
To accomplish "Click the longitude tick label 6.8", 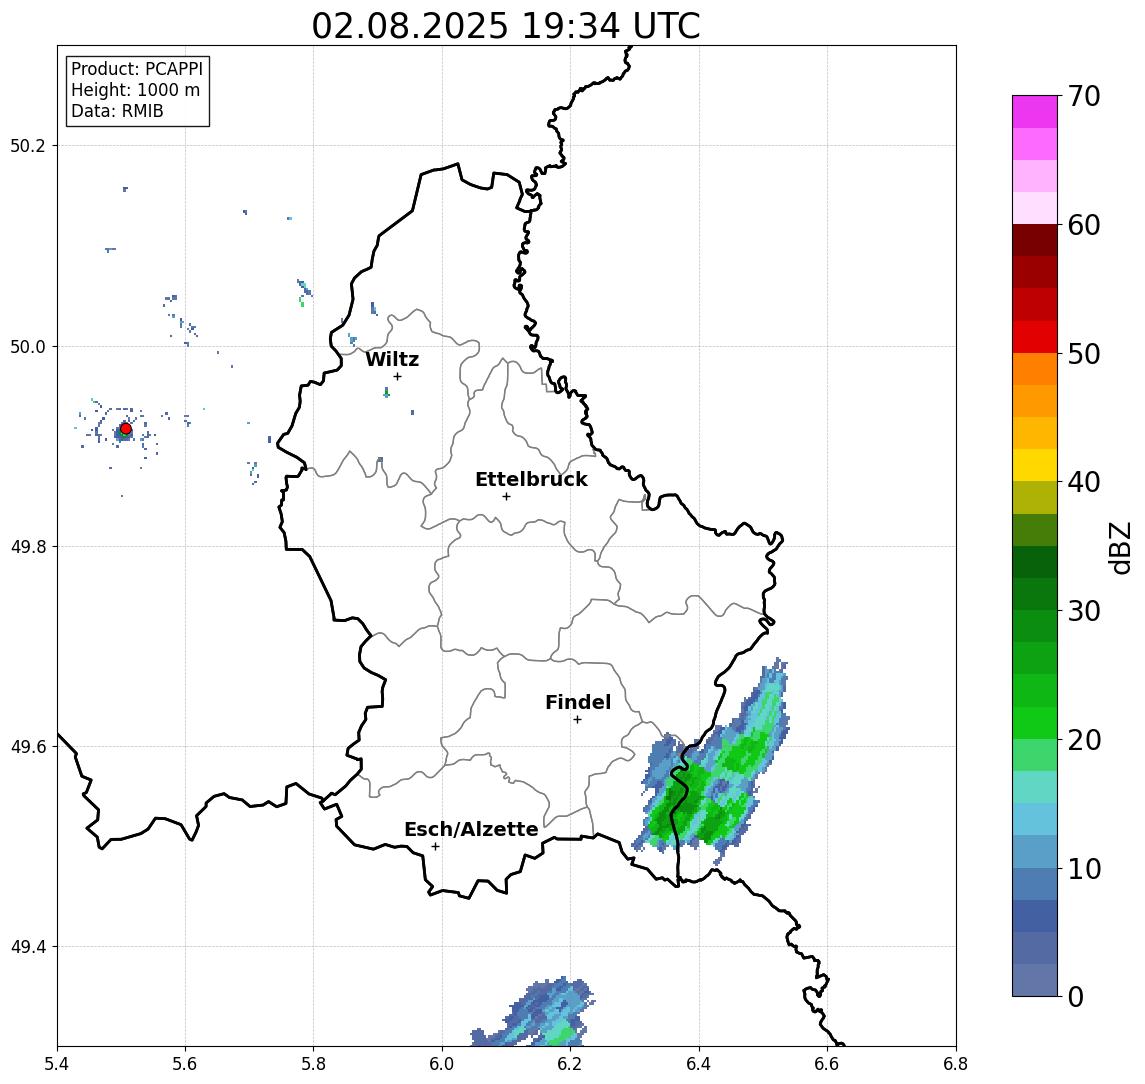I will pos(956,1064).
